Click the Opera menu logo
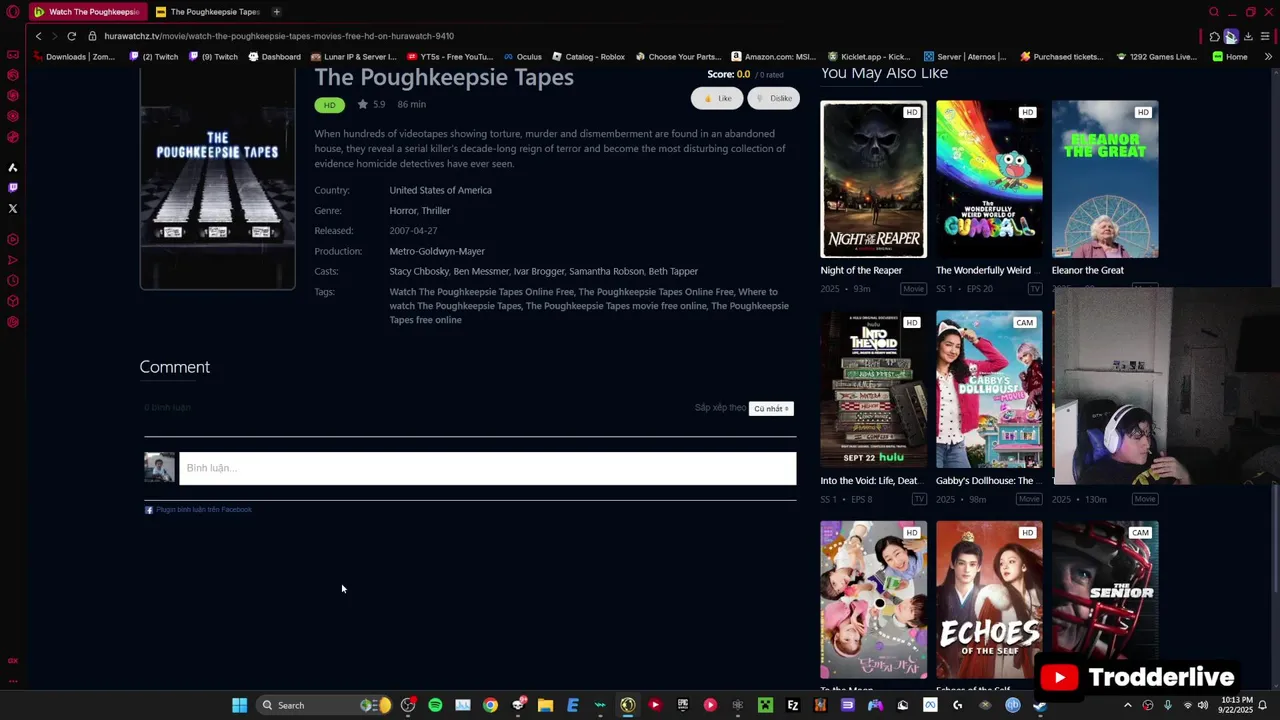This screenshot has width=1280, height=720. (13, 12)
